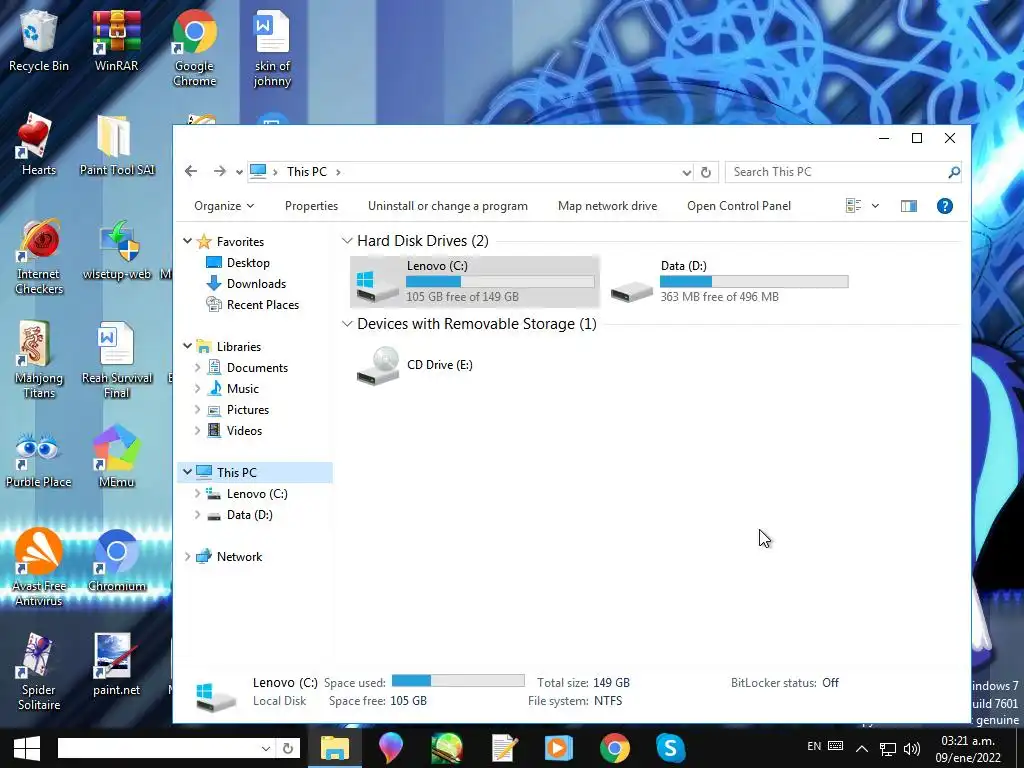Launch paint.net from the desktop
Screen dimensions: 1024x768
tap(116, 665)
